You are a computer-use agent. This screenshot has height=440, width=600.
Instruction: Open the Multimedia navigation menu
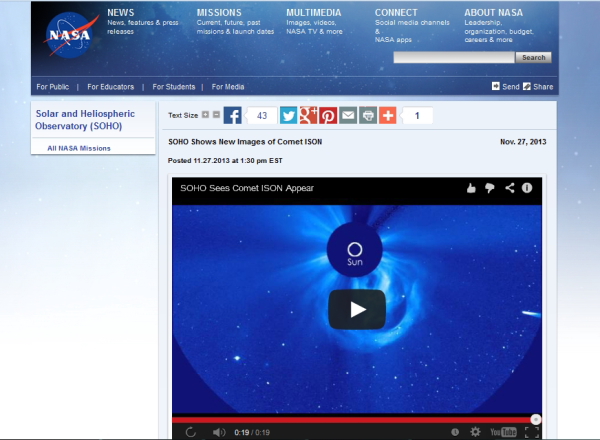313,13
